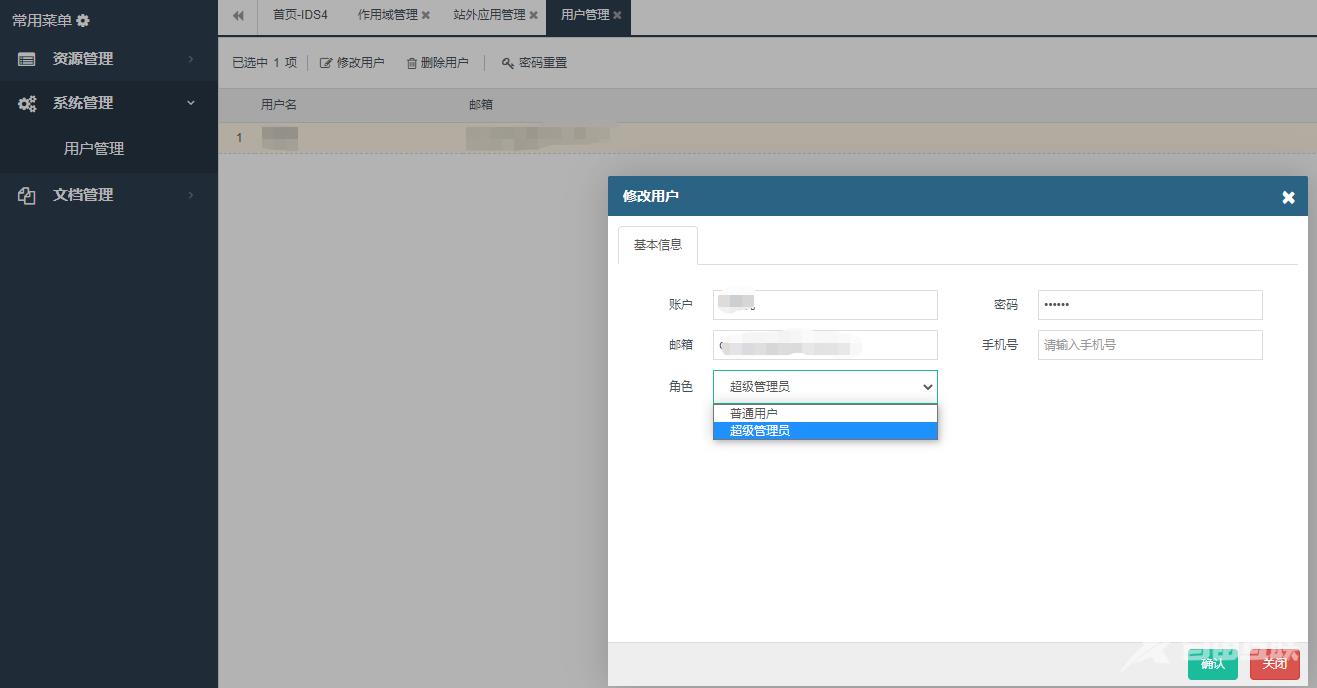Click the 资源管理 sidebar icon
Screen dimensions: 1317x688
click(x=27, y=59)
